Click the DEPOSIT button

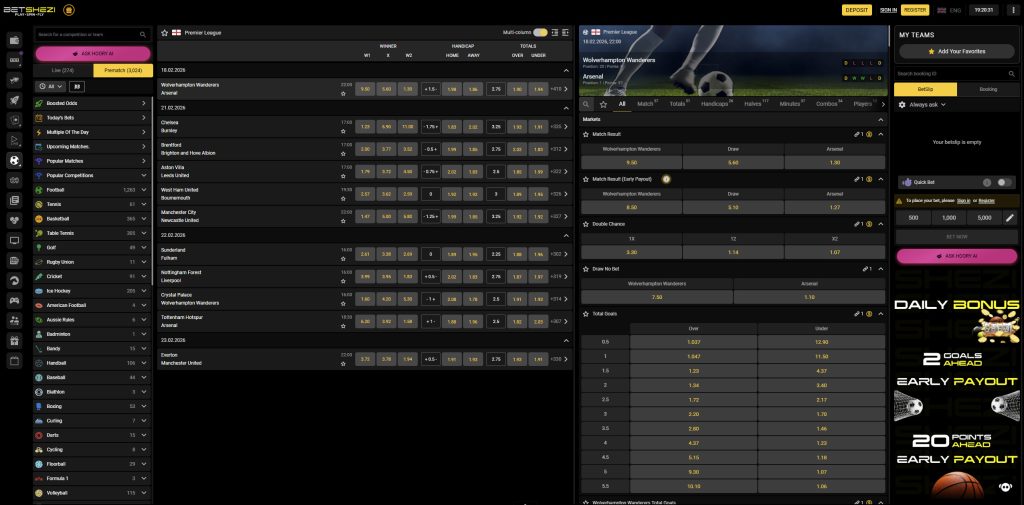856,10
